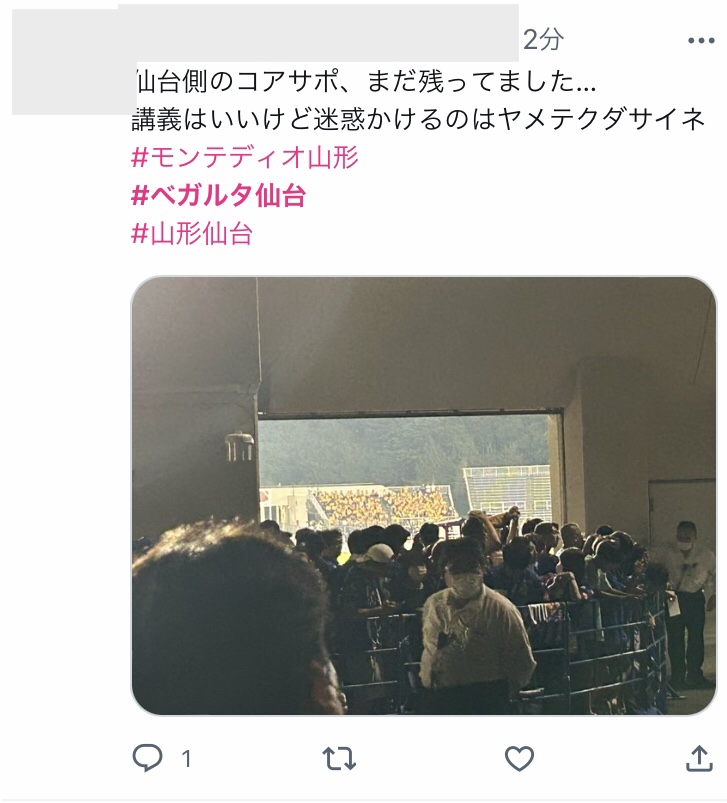Click the reply count number 1
The image size is (727, 803).
tap(186, 759)
